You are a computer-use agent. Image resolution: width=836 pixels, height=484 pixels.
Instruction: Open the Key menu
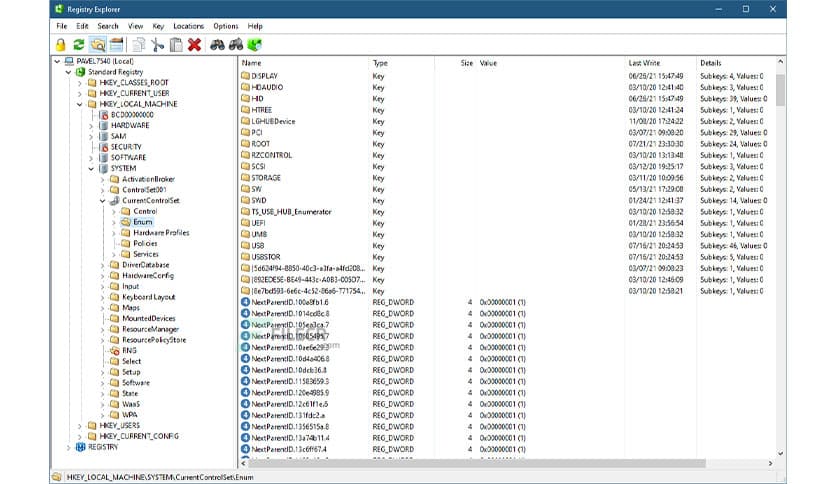tap(158, 26)
